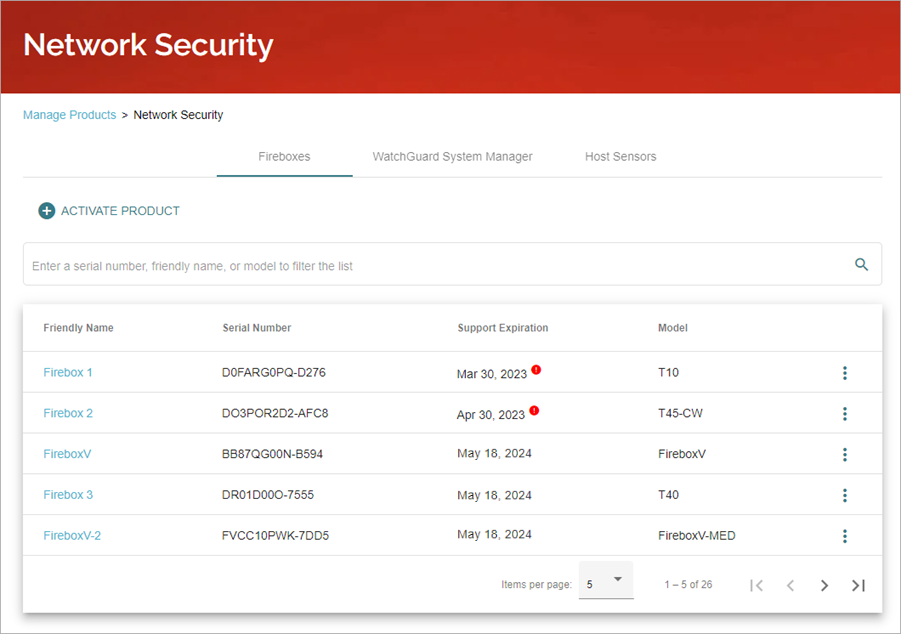Click the Activate Product plus icon
This screenshot has width=901, height=634.
46,211
